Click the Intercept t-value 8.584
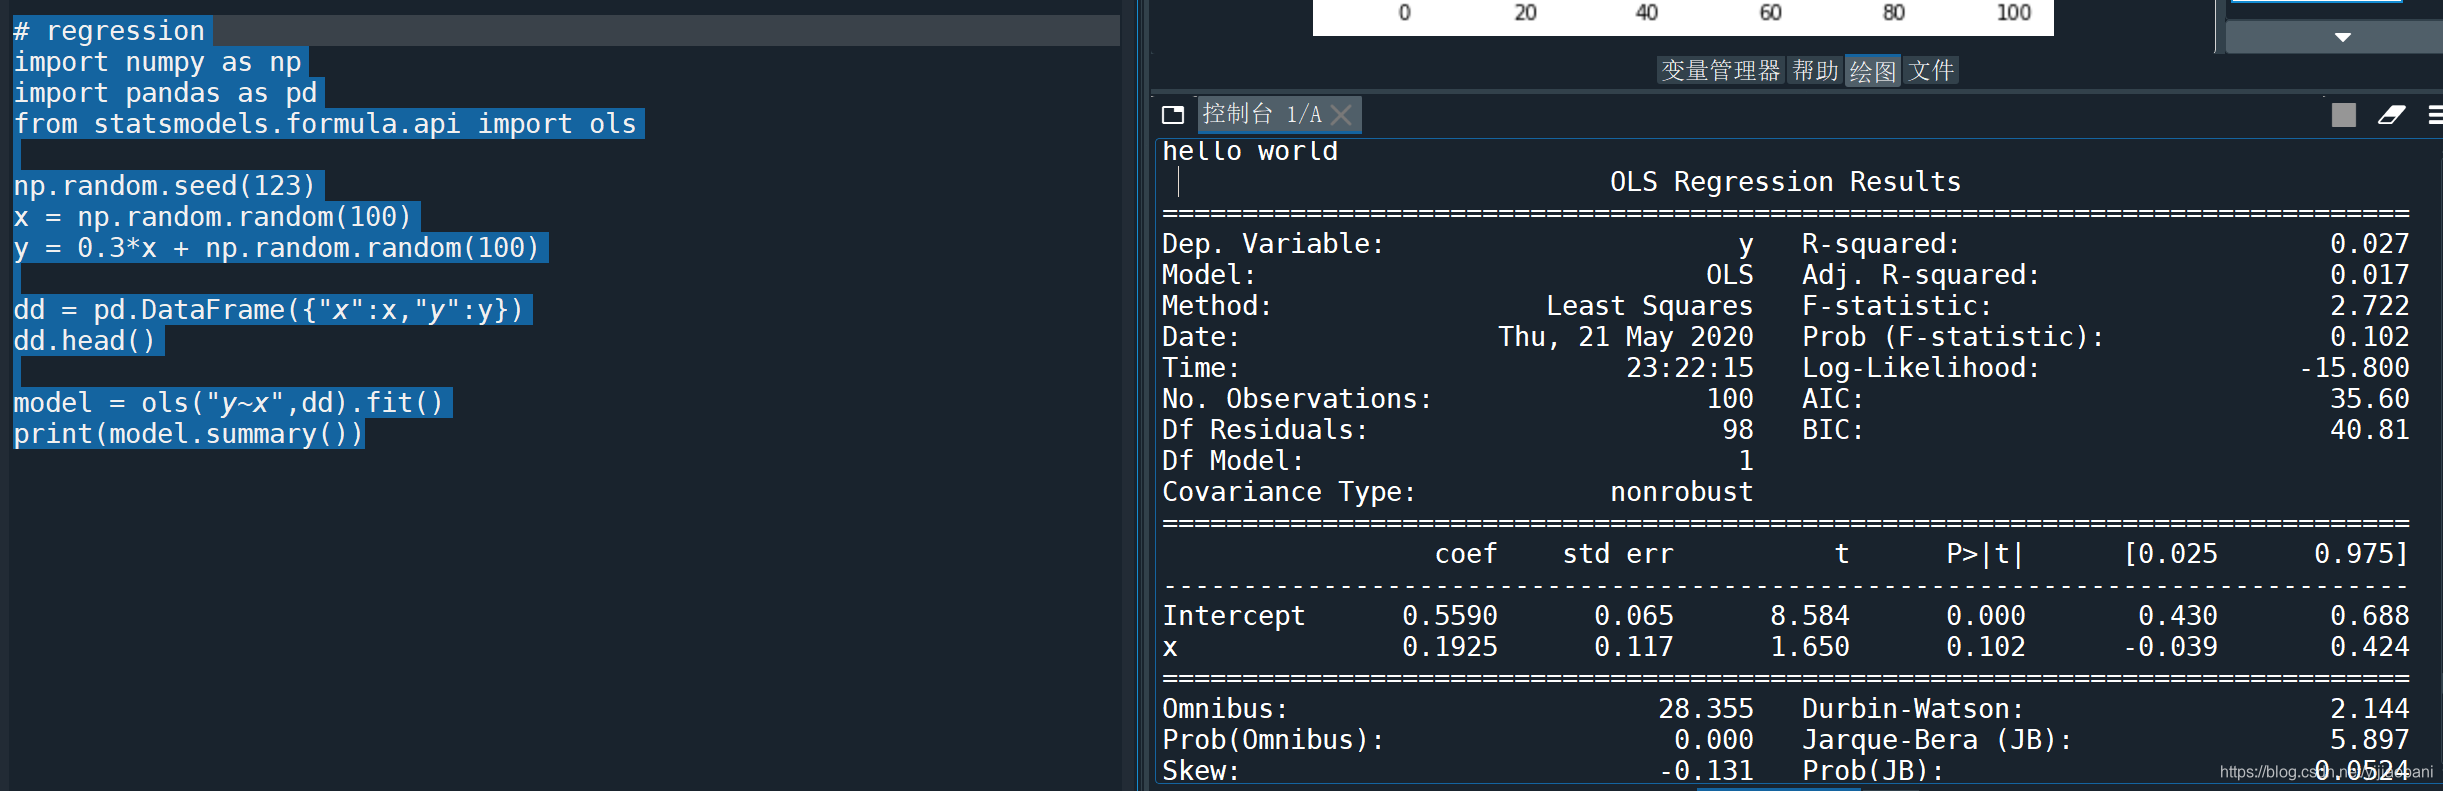Image resolution: width=2443 pixels, height=791 pixels. pos(1810,616)
